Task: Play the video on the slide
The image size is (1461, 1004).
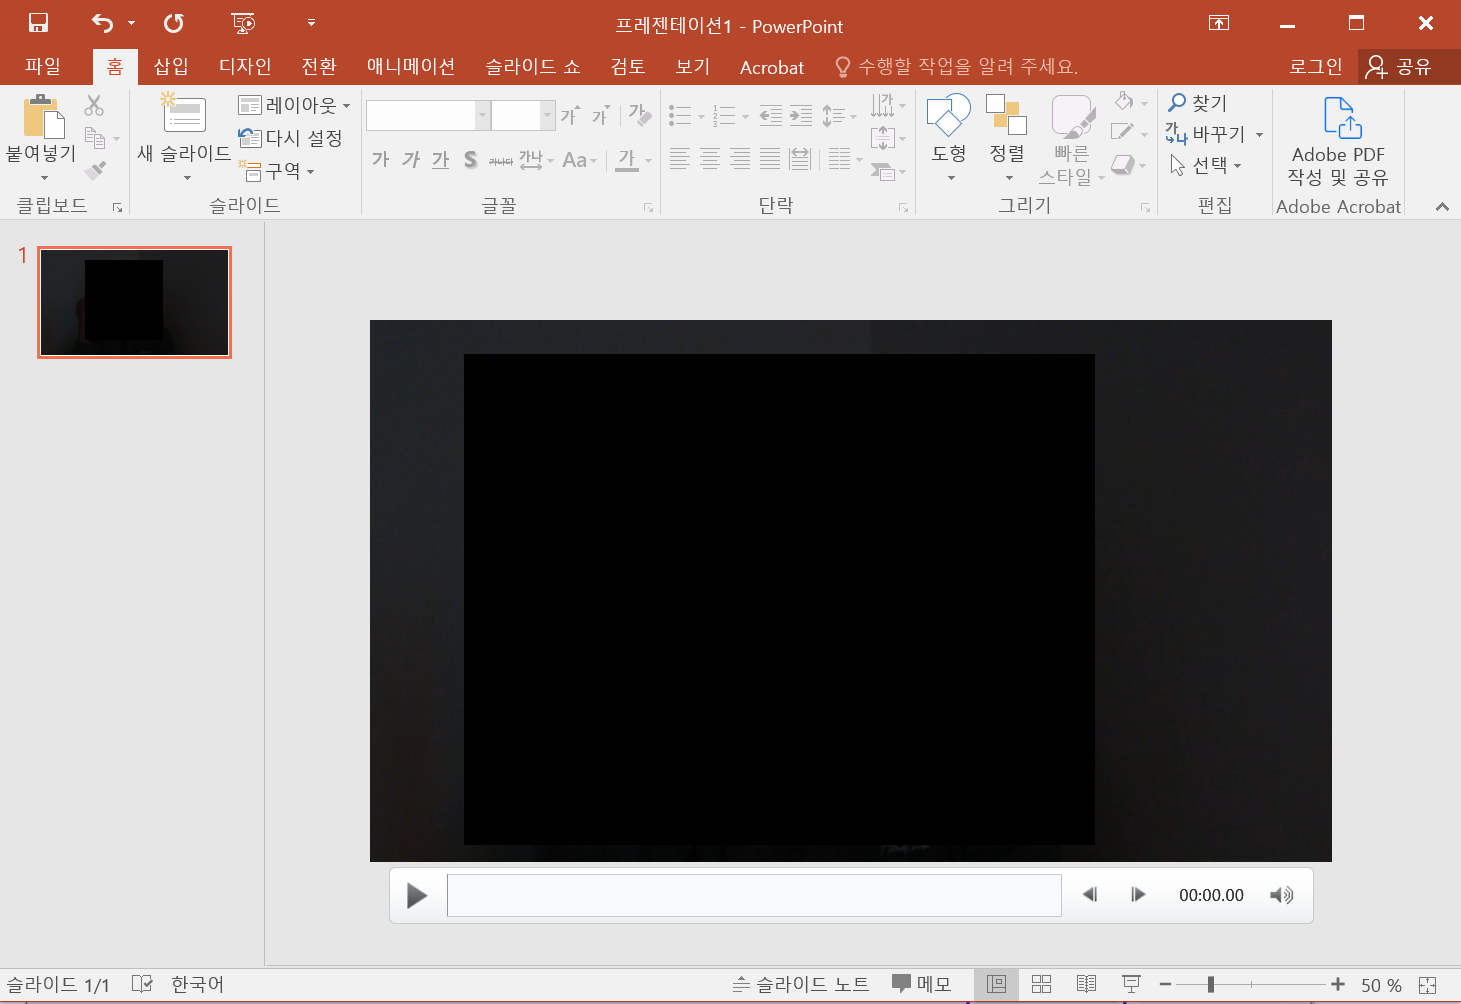Action: click(x=417, y=895)
